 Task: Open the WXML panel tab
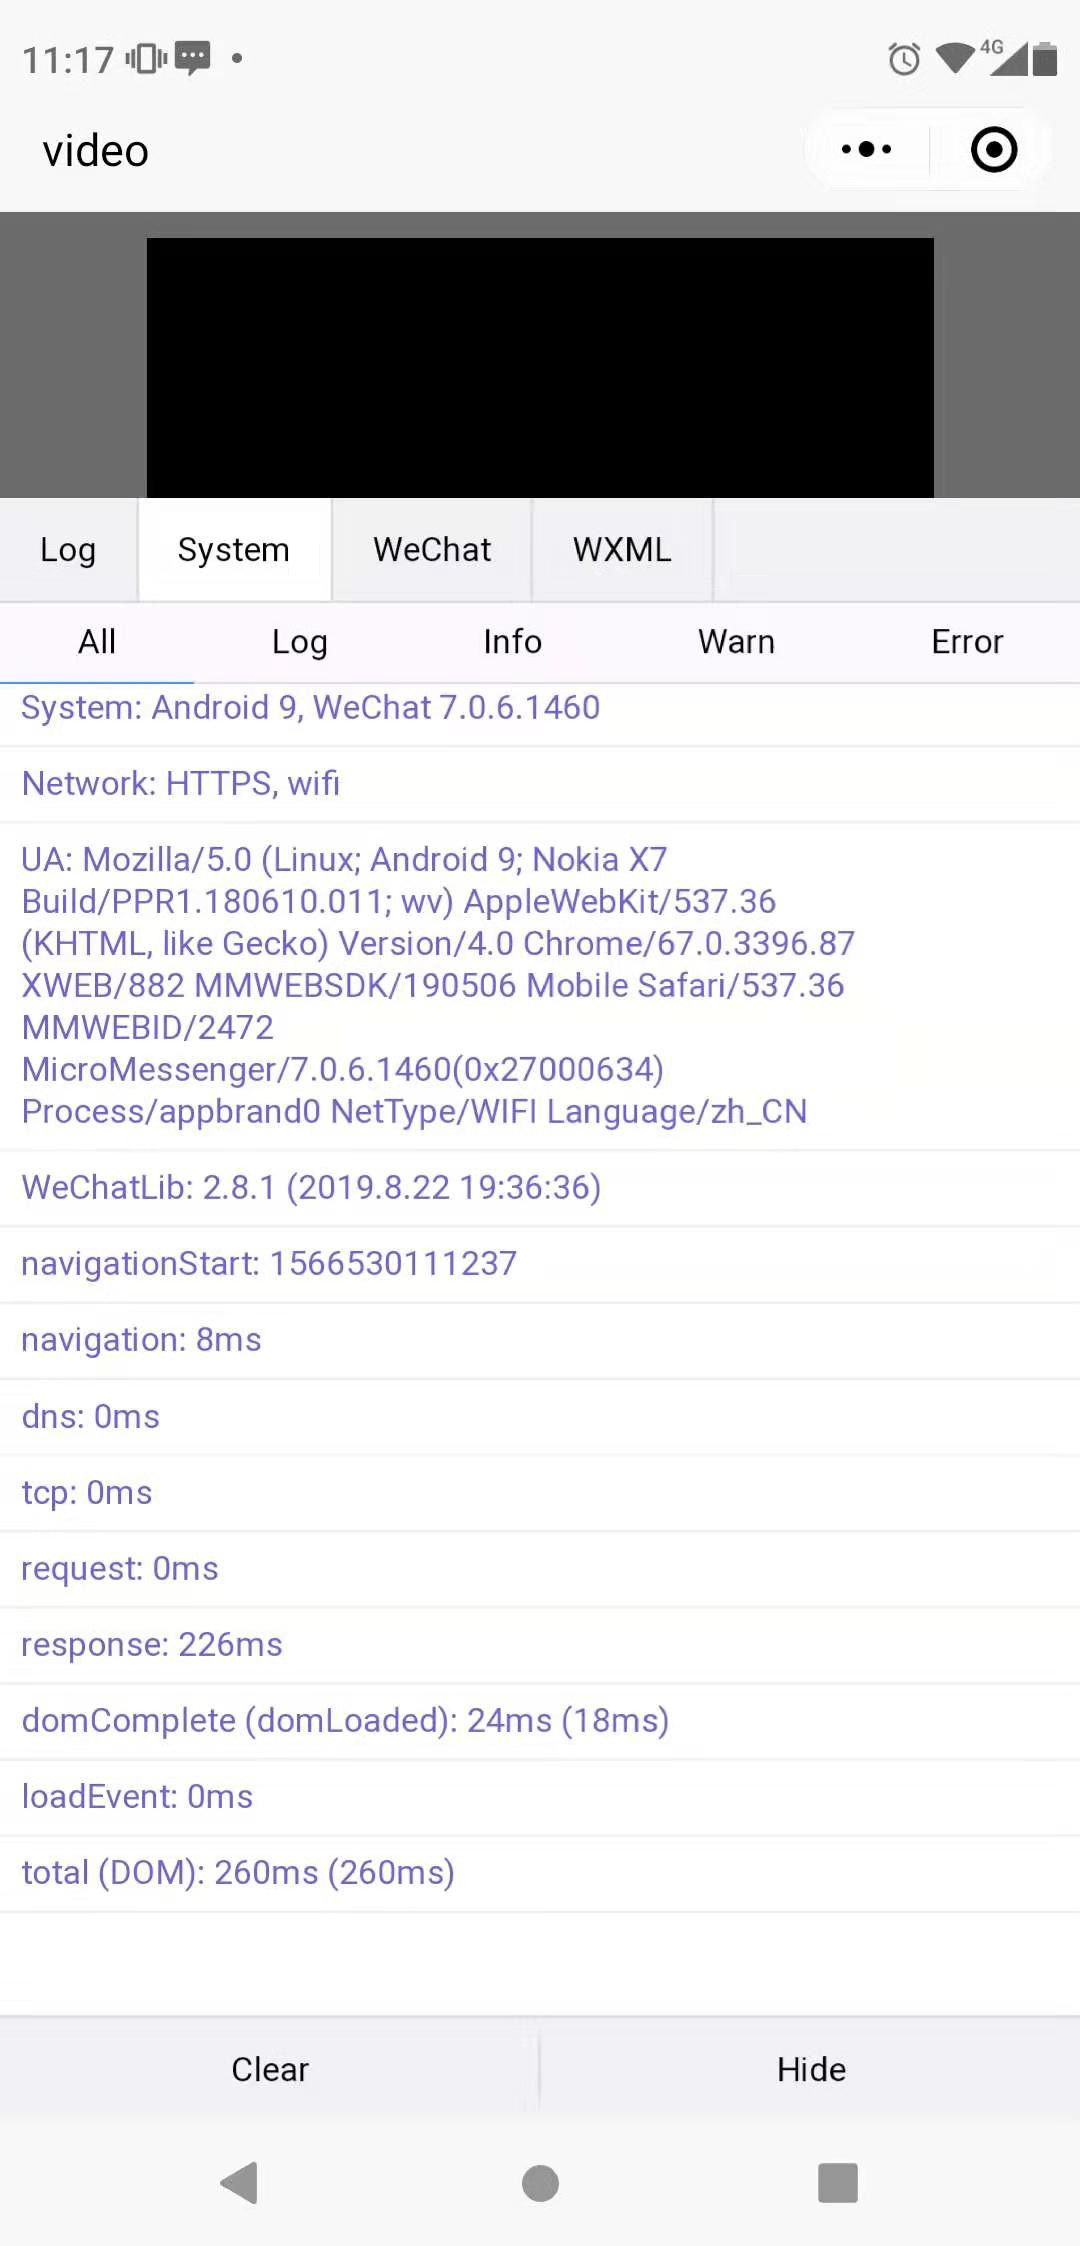click(x=622, y=550)
